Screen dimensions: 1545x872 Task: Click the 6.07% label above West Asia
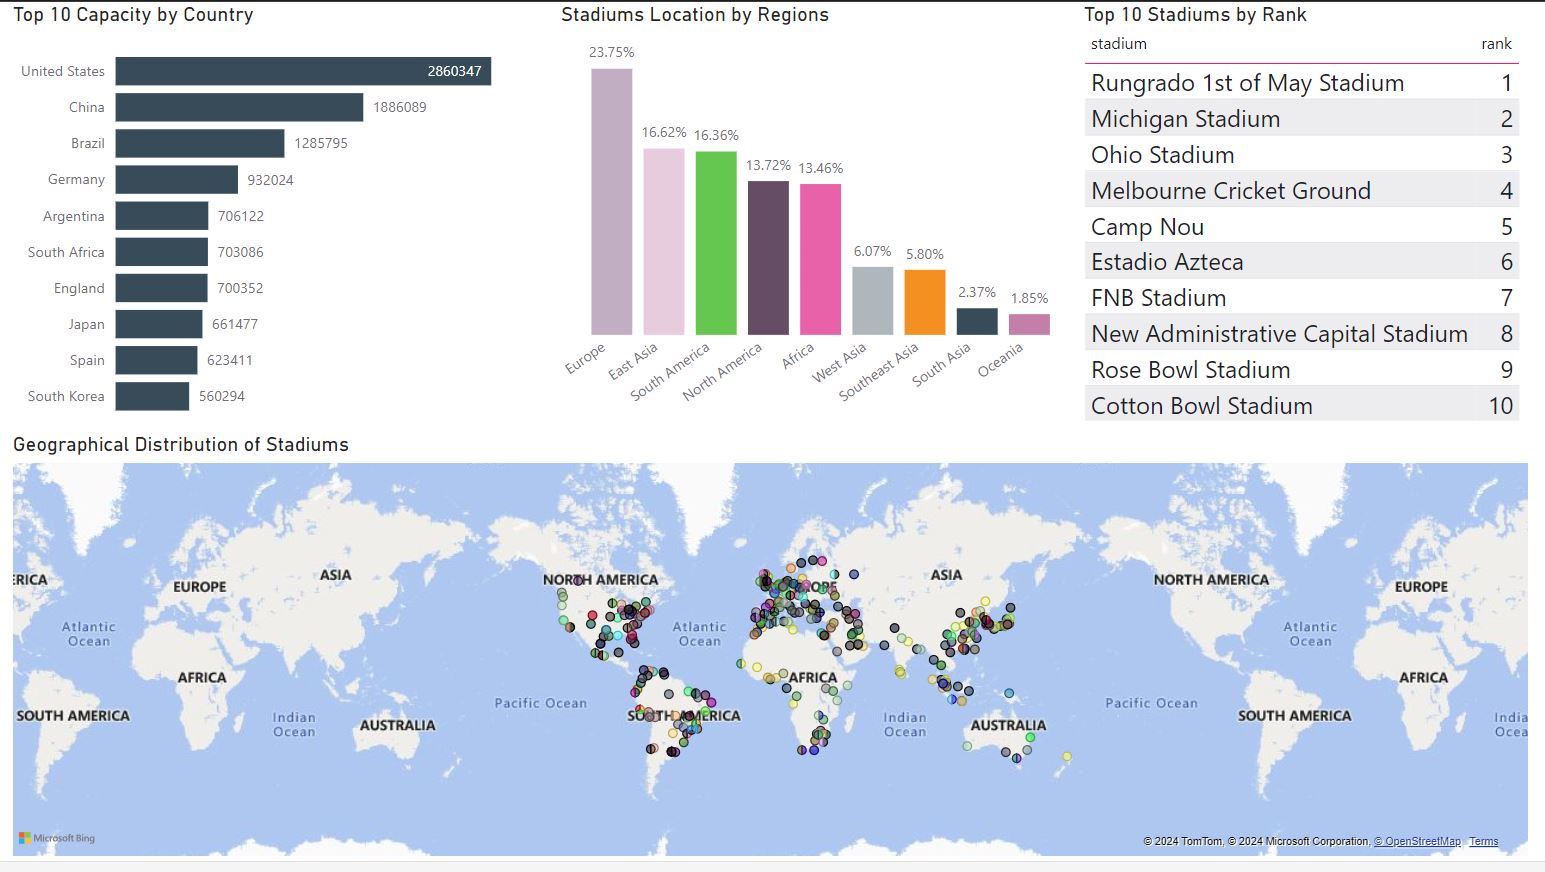pos(873,251)
